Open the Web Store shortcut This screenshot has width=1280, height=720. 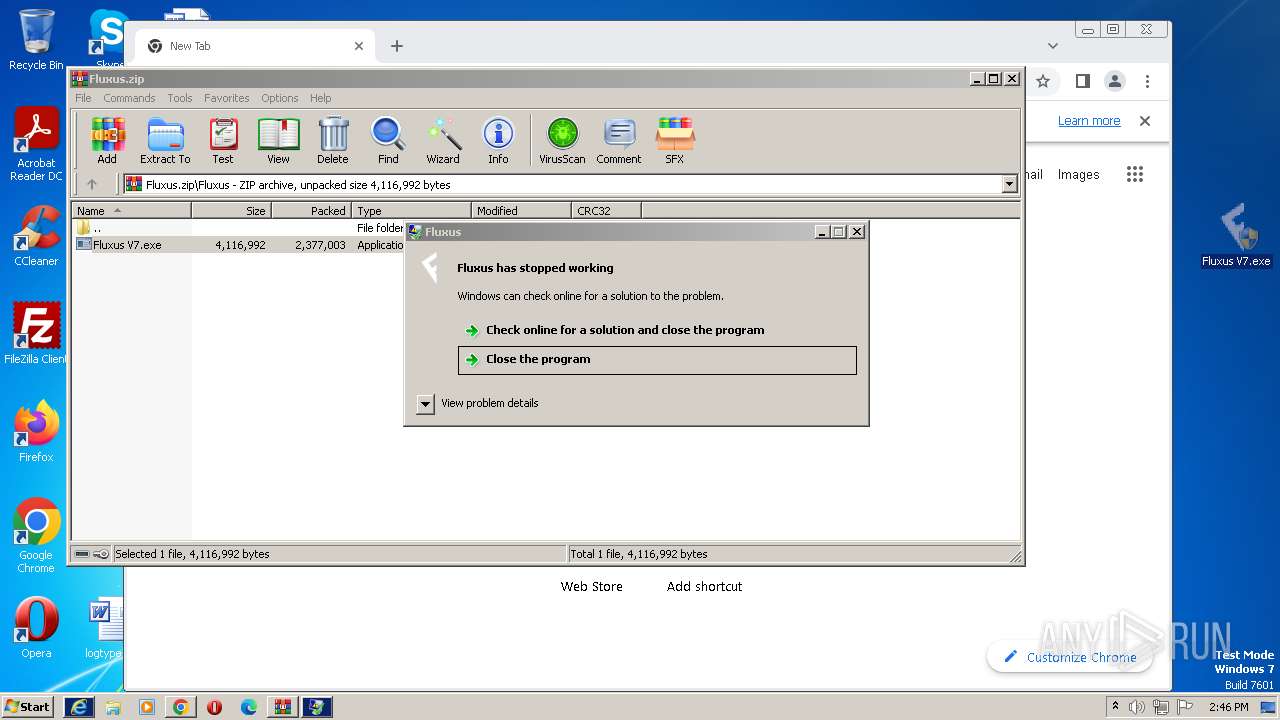click(591, 586)
